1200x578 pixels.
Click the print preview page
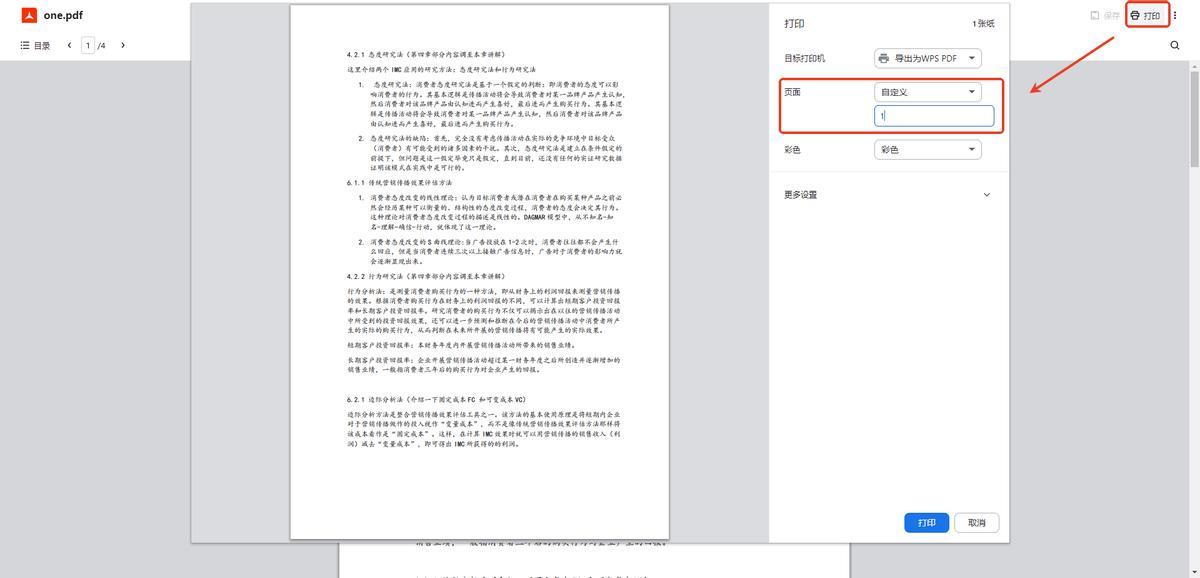pyautogui.click(x=479, y=270)
